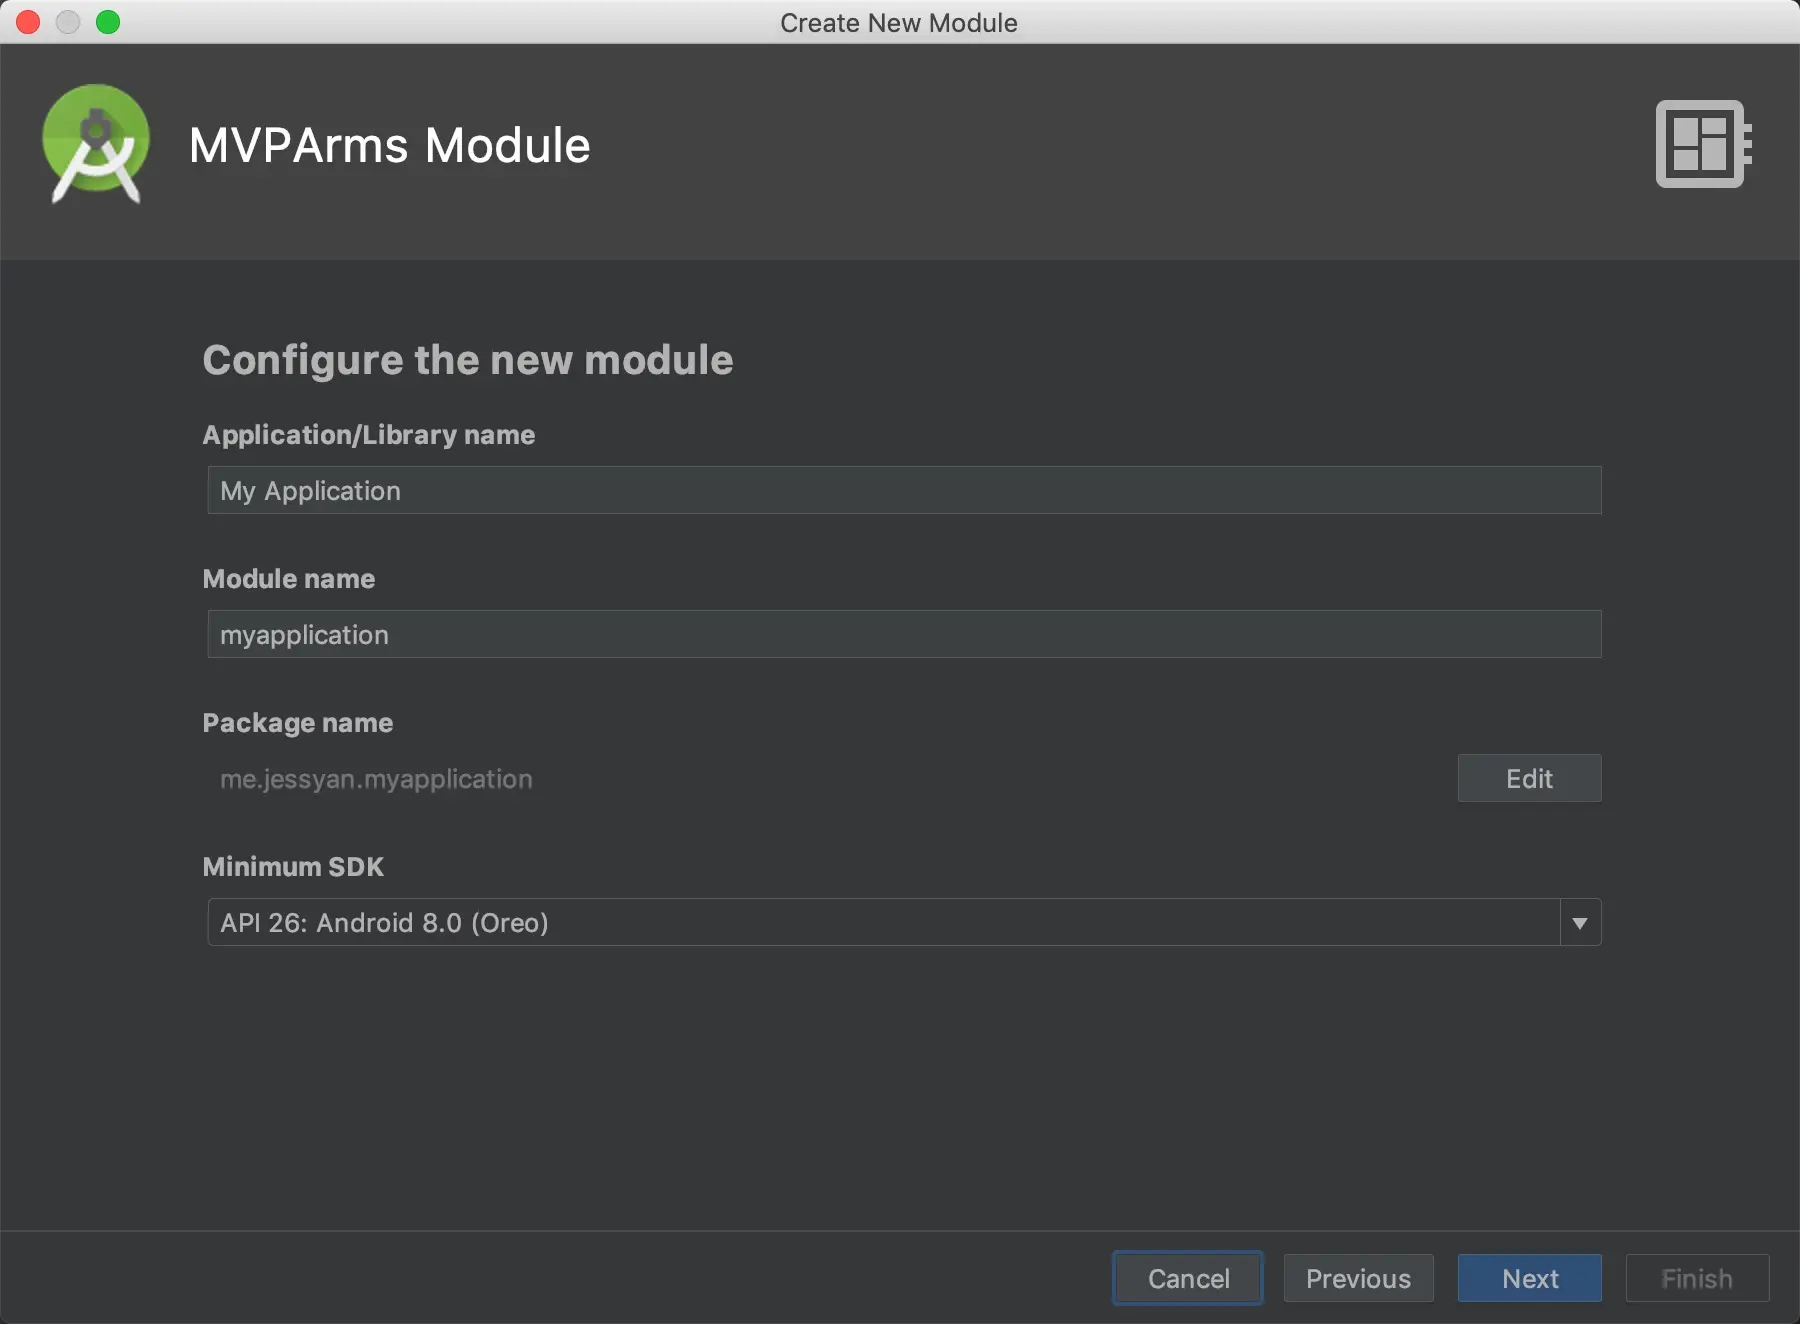The image size is (1800, 1324).
Task: Click the Module name label
Action: [x=289, y=579]
